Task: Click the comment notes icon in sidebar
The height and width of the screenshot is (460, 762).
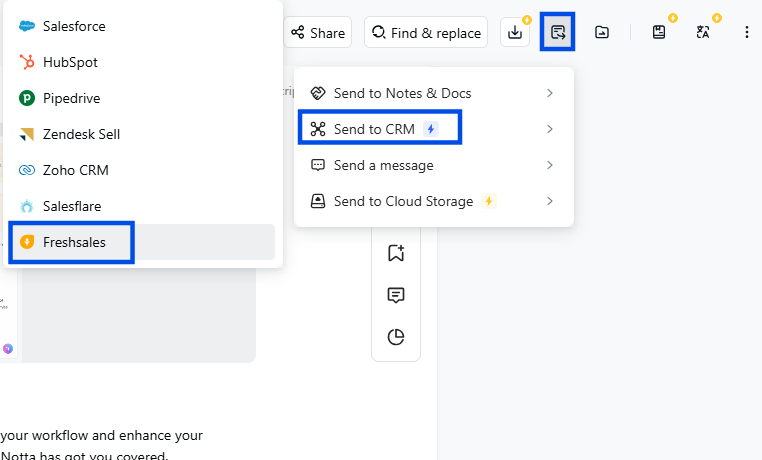Action: [396, 295]
